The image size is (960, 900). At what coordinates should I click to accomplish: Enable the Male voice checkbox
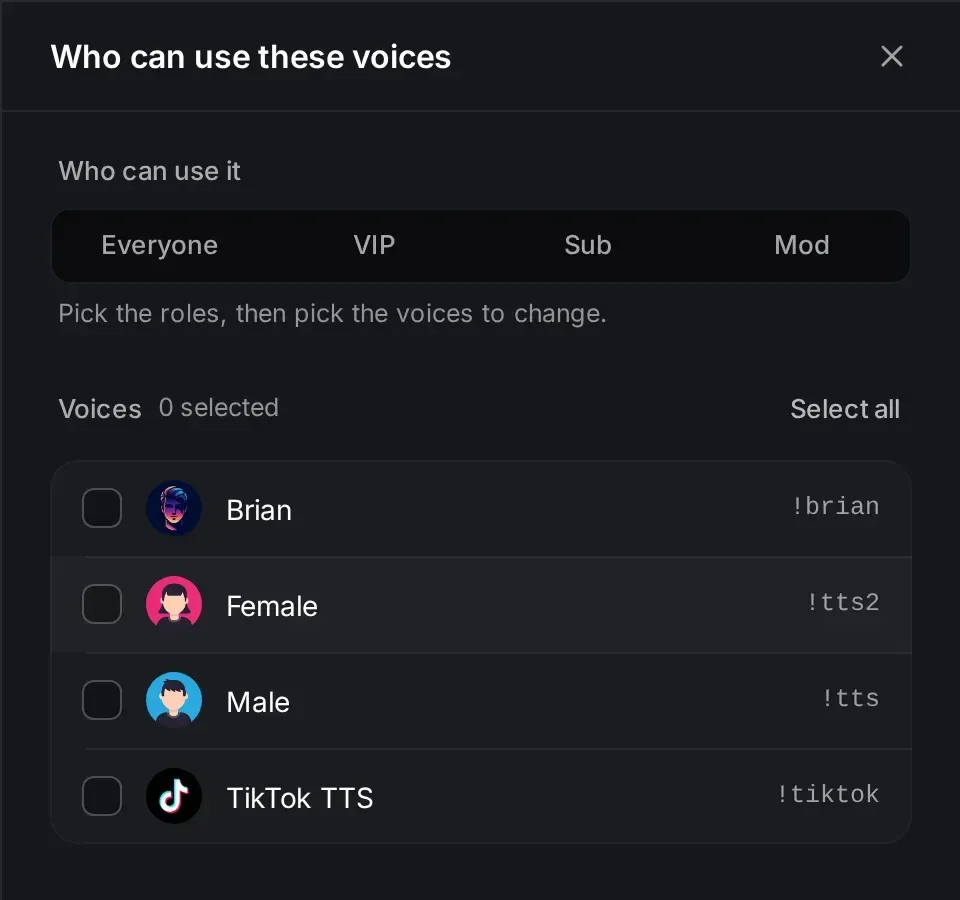click(x=102, y=700)
